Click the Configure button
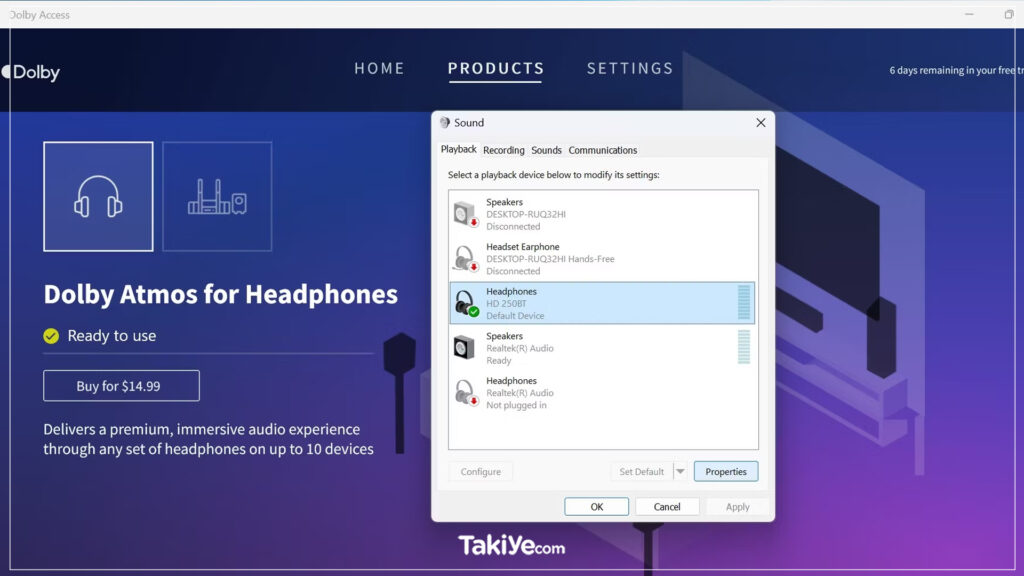This screenshot has height=576, width=1024. point(481,472)
